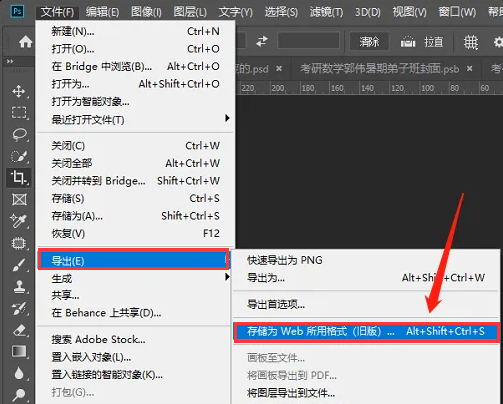Image resolution: width=503 pixels, height=404 pixels.
Task: Choose 存储为 Web 所用格式（旧版）
Action: pyautogui.click(x=366, y=332)
